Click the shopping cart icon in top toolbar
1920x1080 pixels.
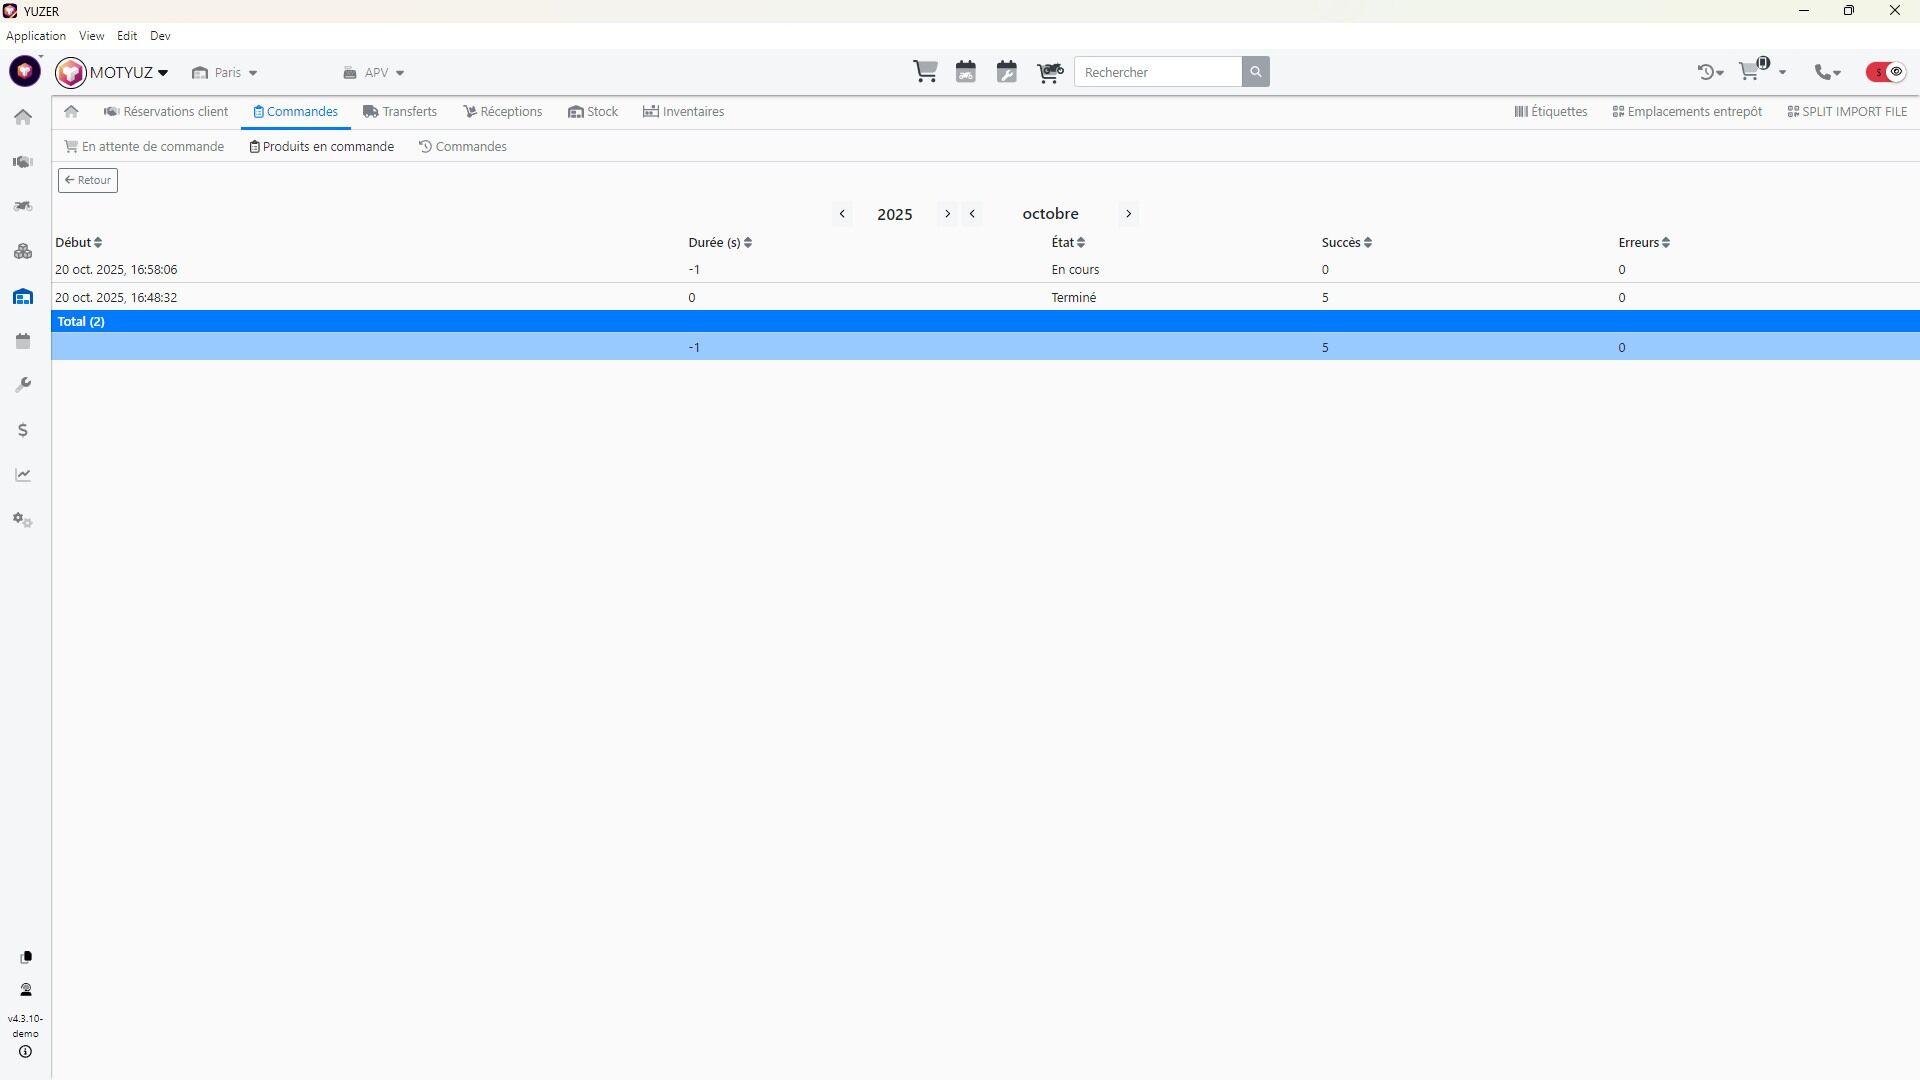point(925,72)
